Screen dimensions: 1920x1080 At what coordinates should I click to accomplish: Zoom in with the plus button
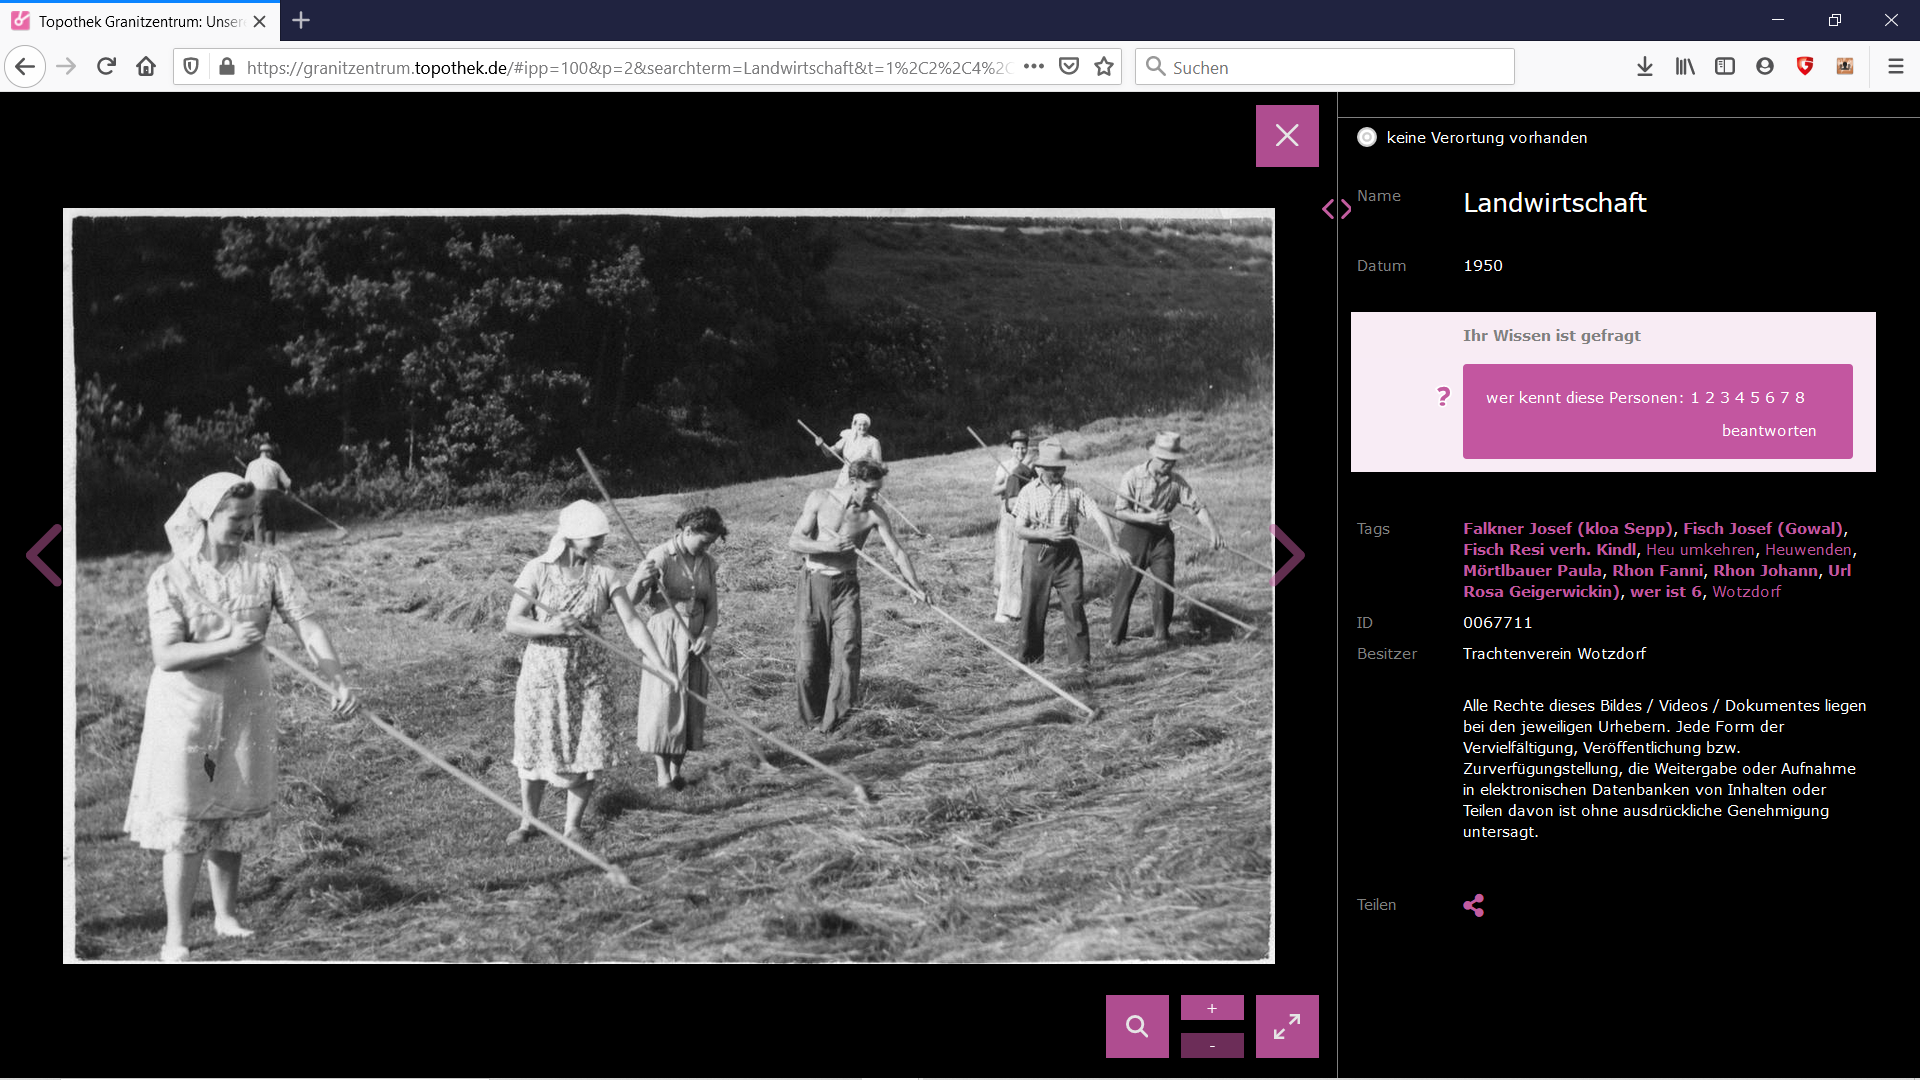point(1212,1008)
